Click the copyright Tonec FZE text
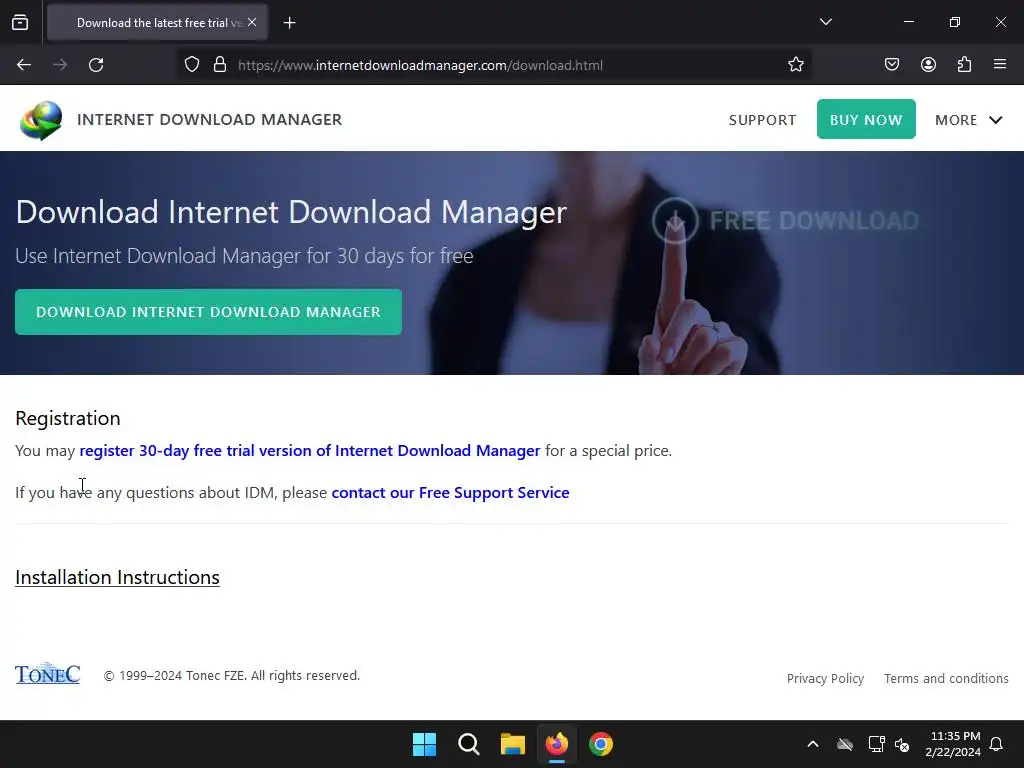The image size is (1024, 768). pyautogui.click(x=232, y=675)
